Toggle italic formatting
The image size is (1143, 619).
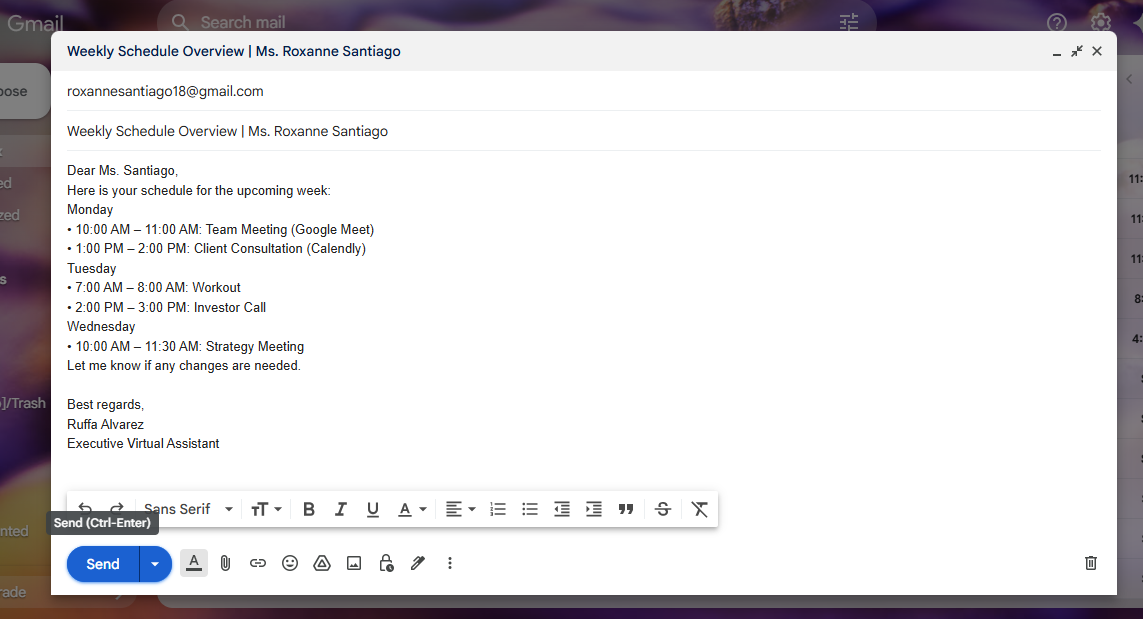tap(341, 509)
